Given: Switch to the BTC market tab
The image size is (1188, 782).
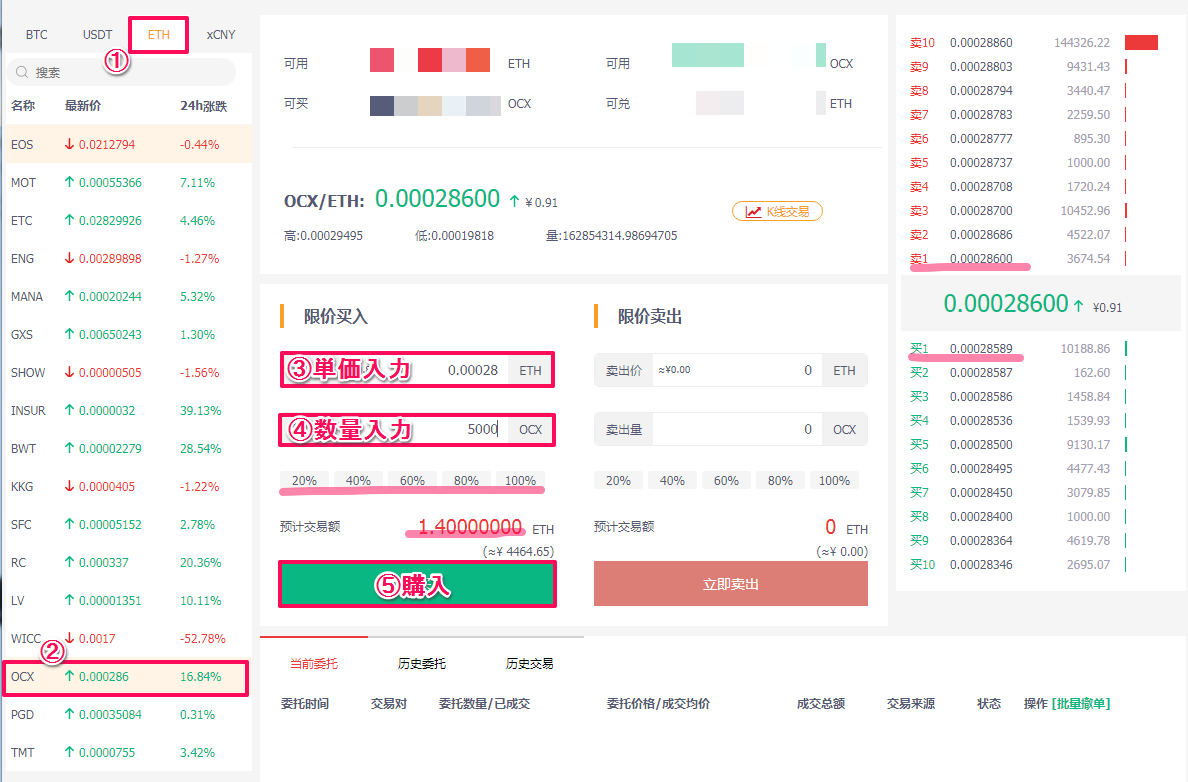Looking at the screenshot, I should coord(37,34).
